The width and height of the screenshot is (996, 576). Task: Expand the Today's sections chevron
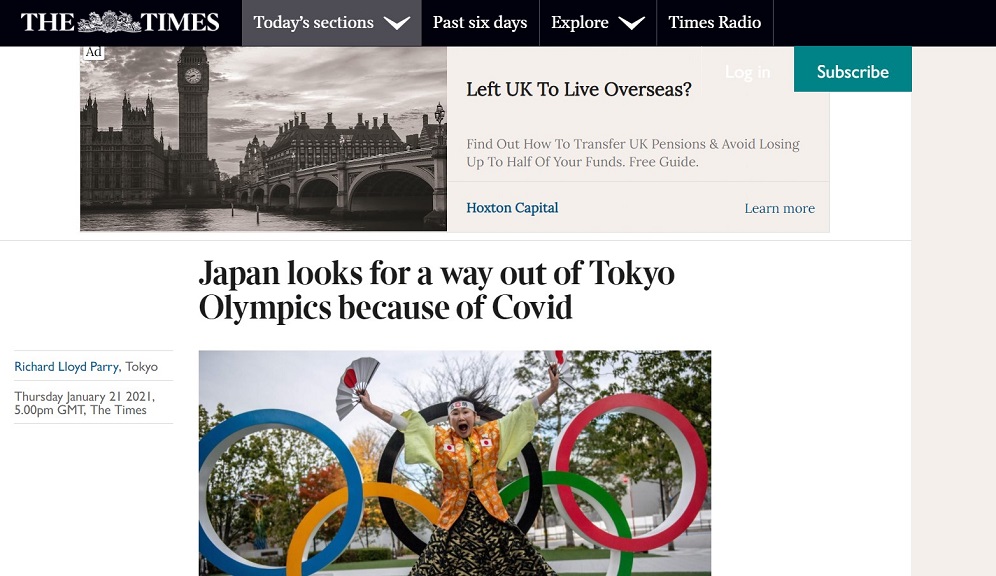397,23
